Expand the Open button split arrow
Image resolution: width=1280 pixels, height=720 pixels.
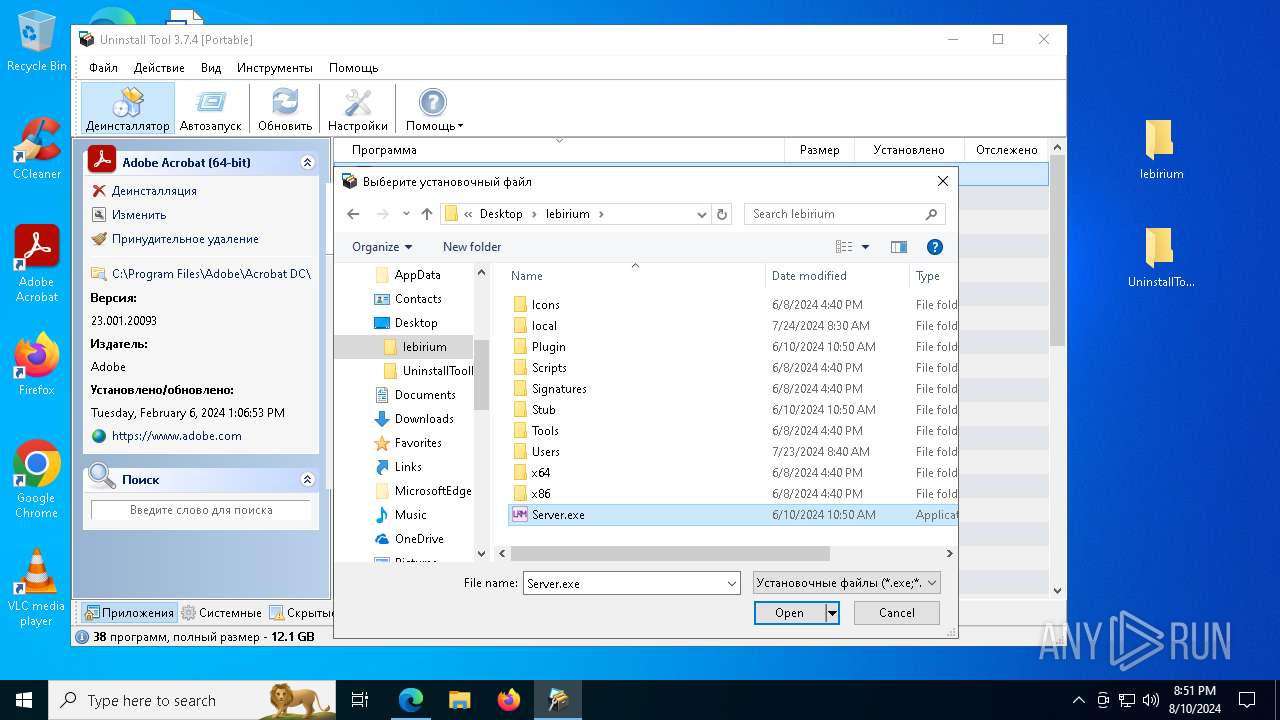coord(832,613)
